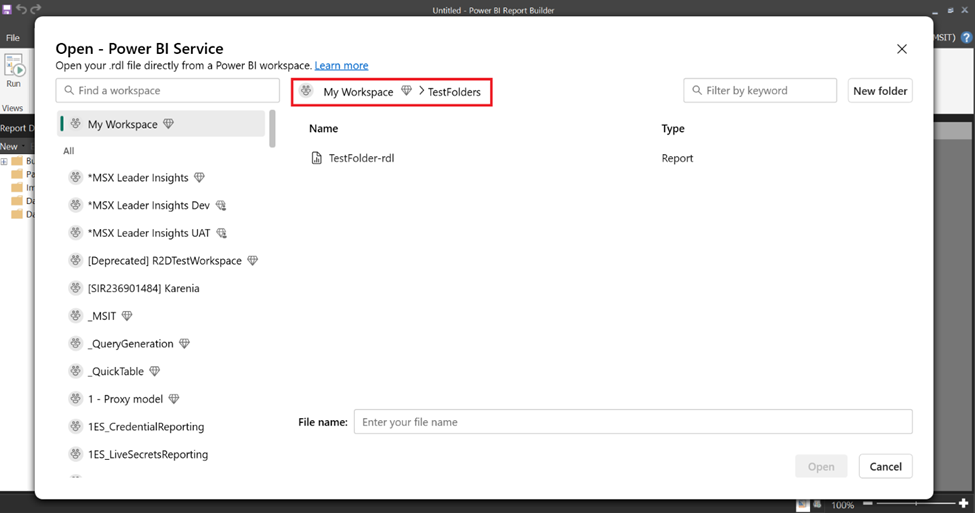
Task: Click the diamond icon beside [Deprecated] R2DTestWorkspace
Action: point(252,261)
